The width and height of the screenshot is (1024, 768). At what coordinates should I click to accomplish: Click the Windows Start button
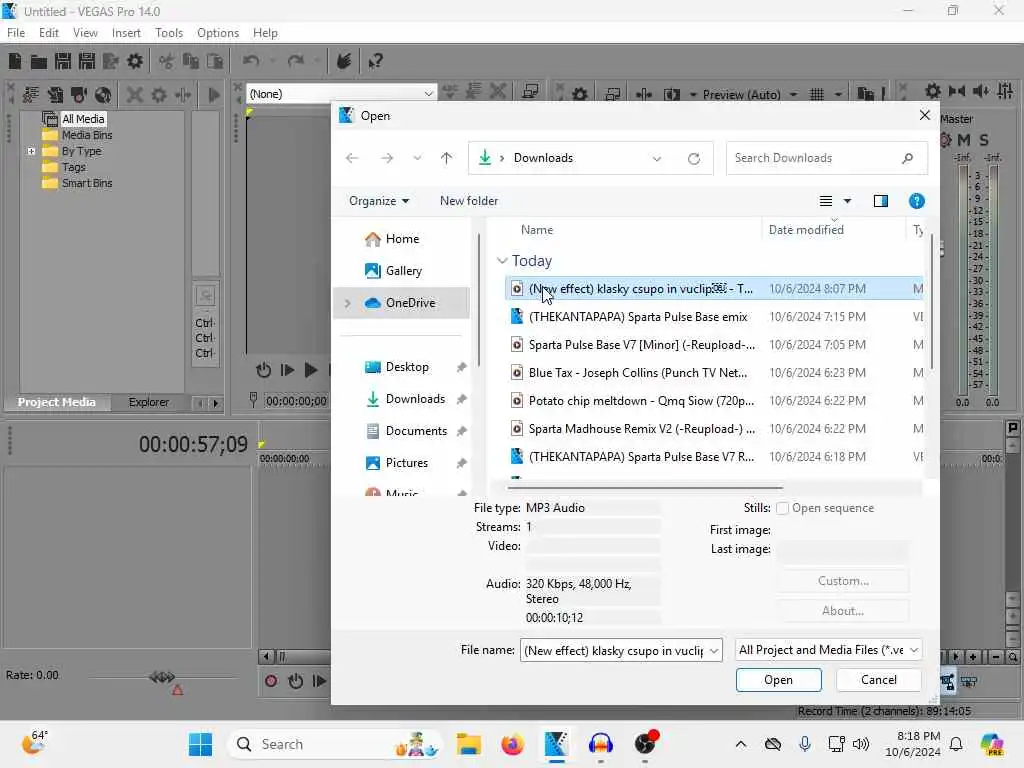click(200, 744)
